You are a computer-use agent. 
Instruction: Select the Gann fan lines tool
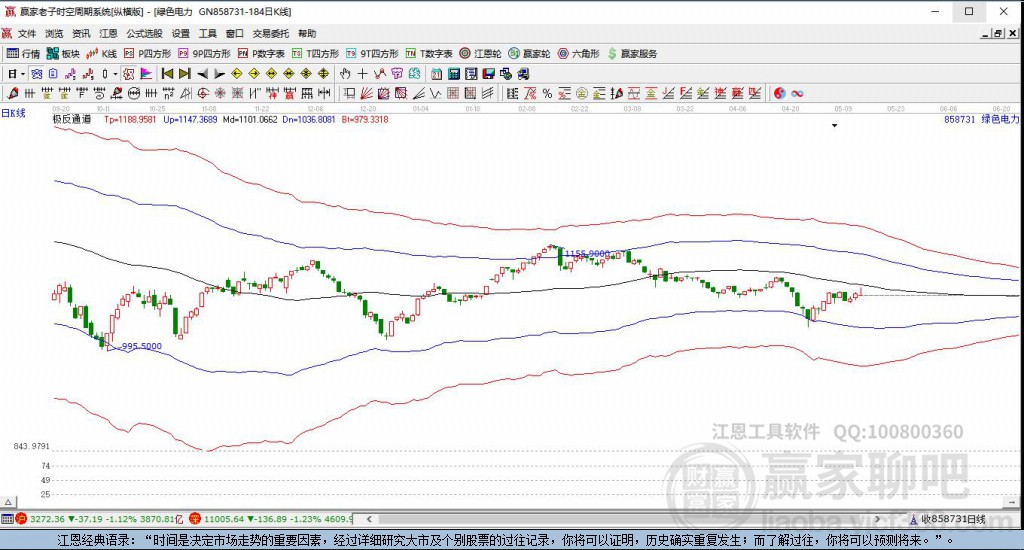click(x=366, y=93)
